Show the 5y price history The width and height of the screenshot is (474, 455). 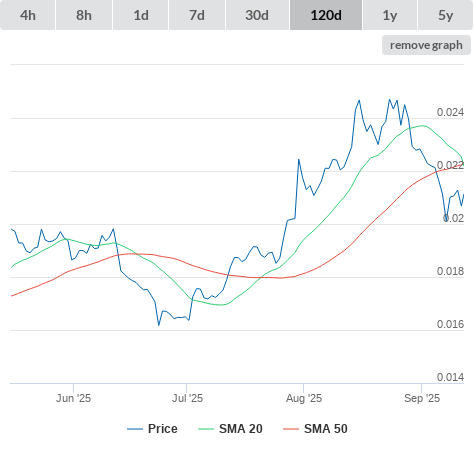click(x=446, y=15)
